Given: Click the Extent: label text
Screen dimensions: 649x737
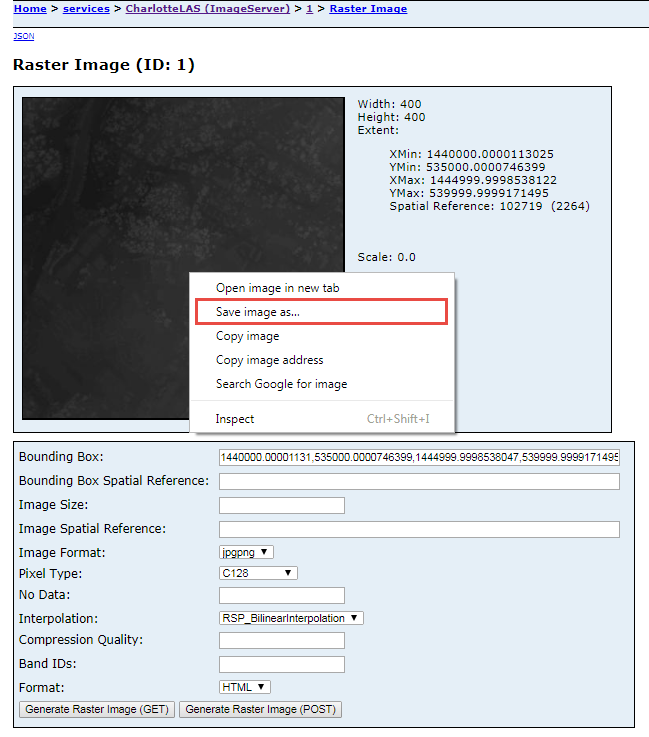Looking at the screenshot, I should [x=378, y=130].
